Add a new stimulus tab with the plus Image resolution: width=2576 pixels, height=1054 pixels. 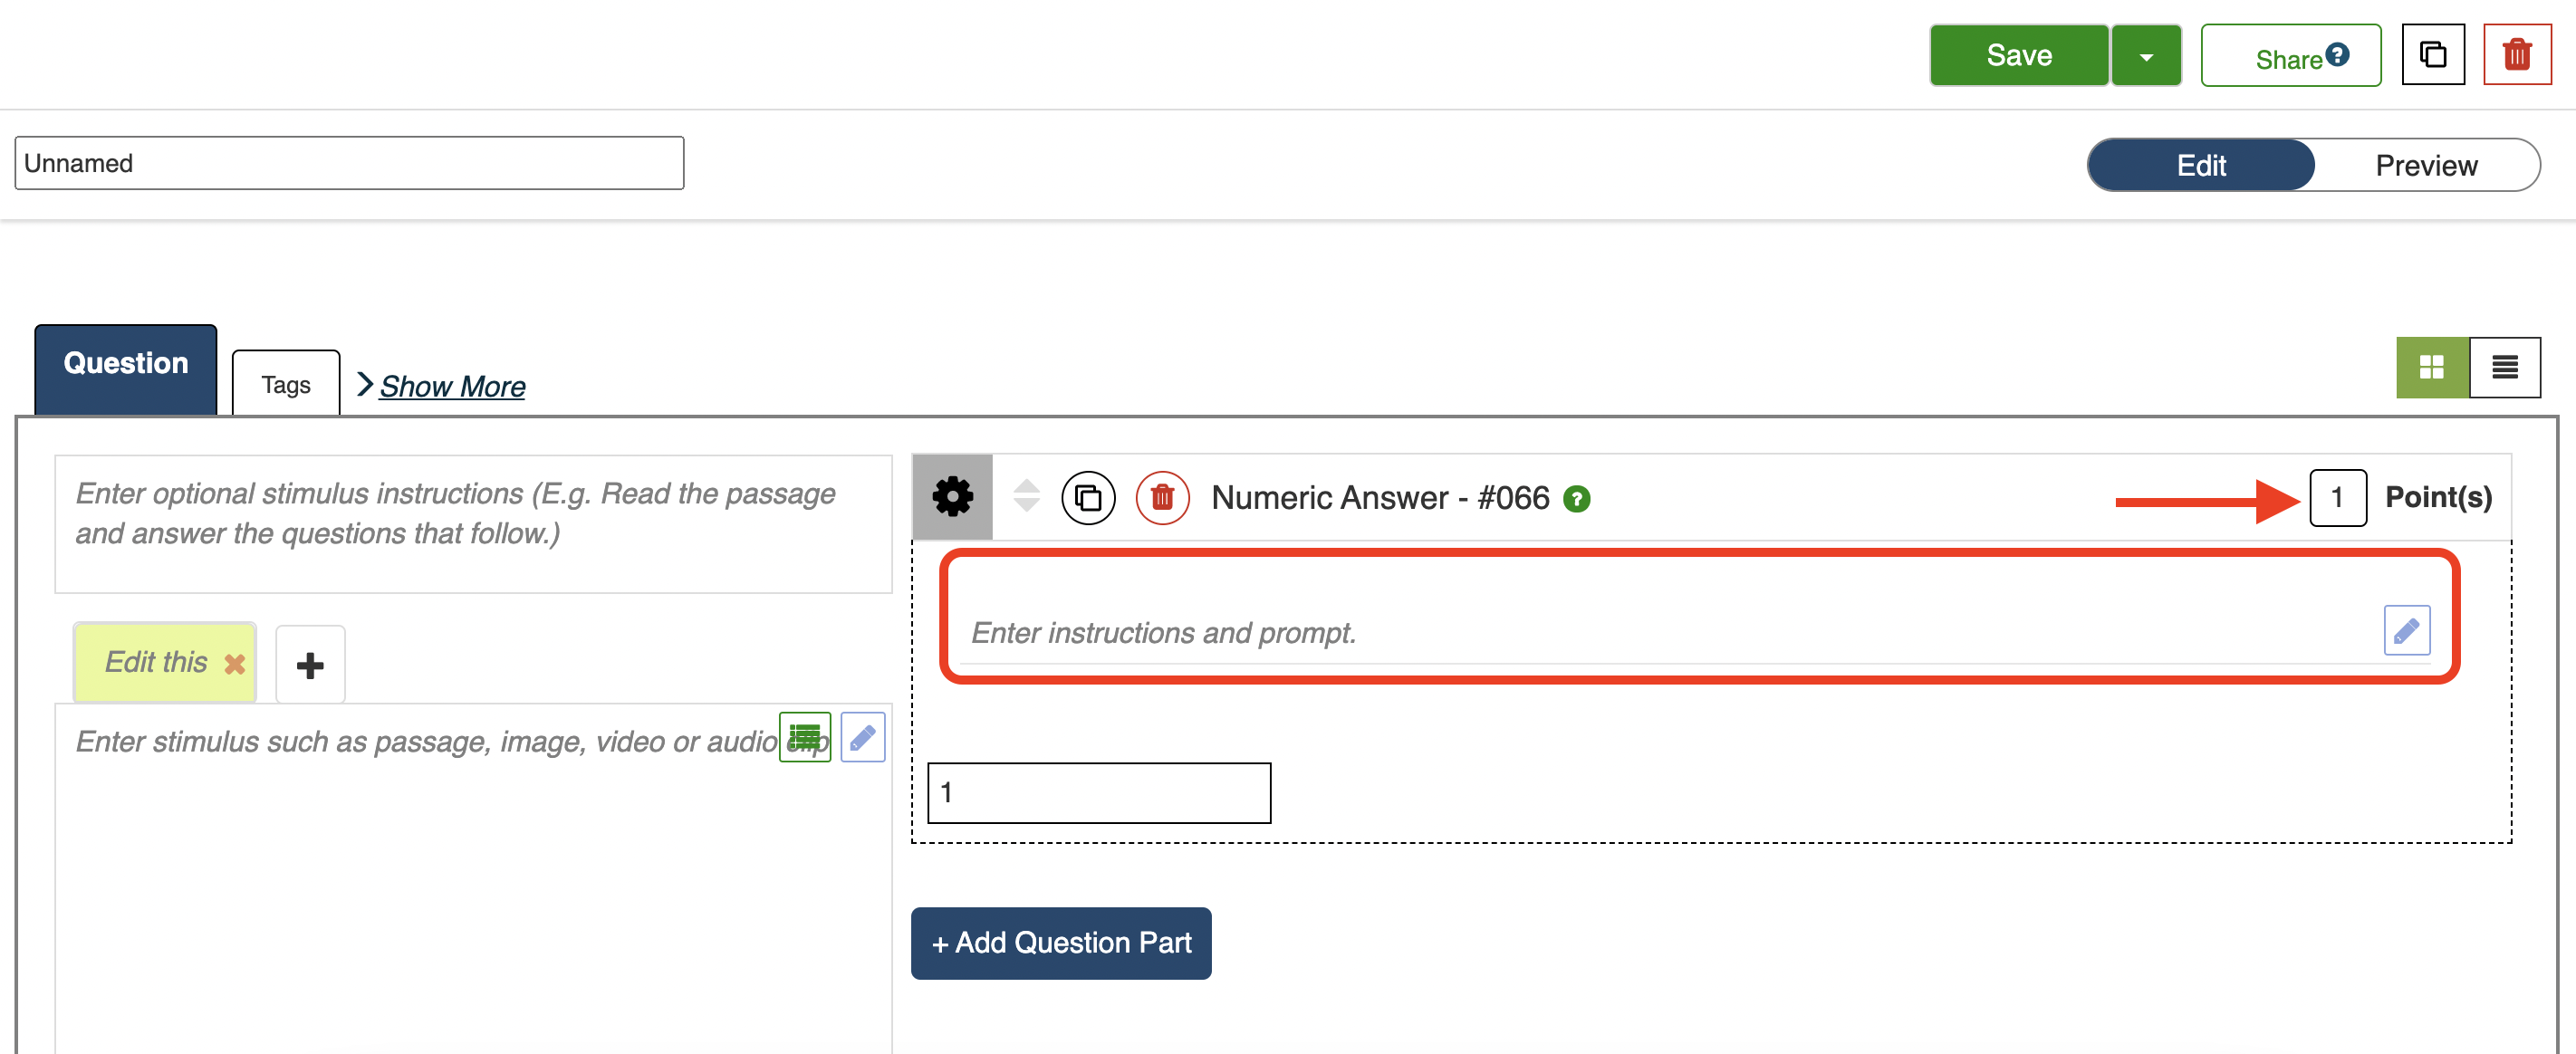(x=310, y=665)
